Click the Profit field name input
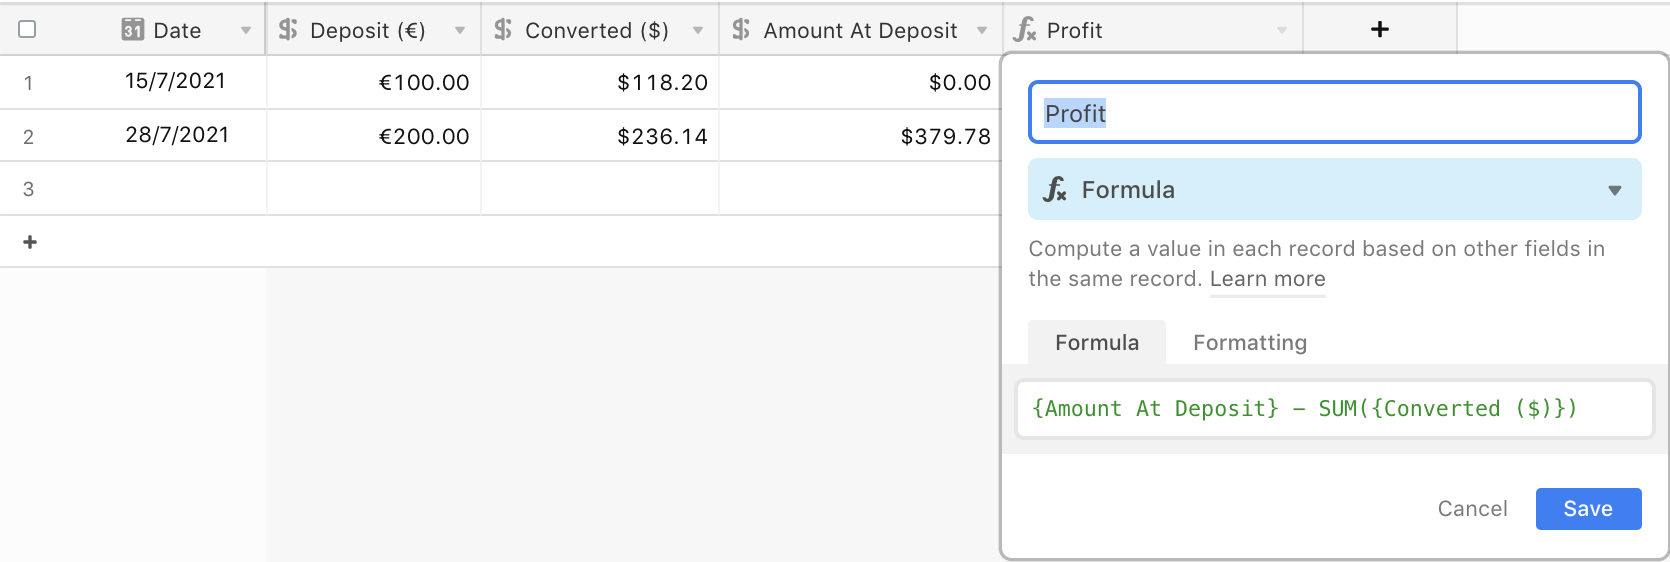This screenshot has height=562, width=1670. coord(1335,113)
